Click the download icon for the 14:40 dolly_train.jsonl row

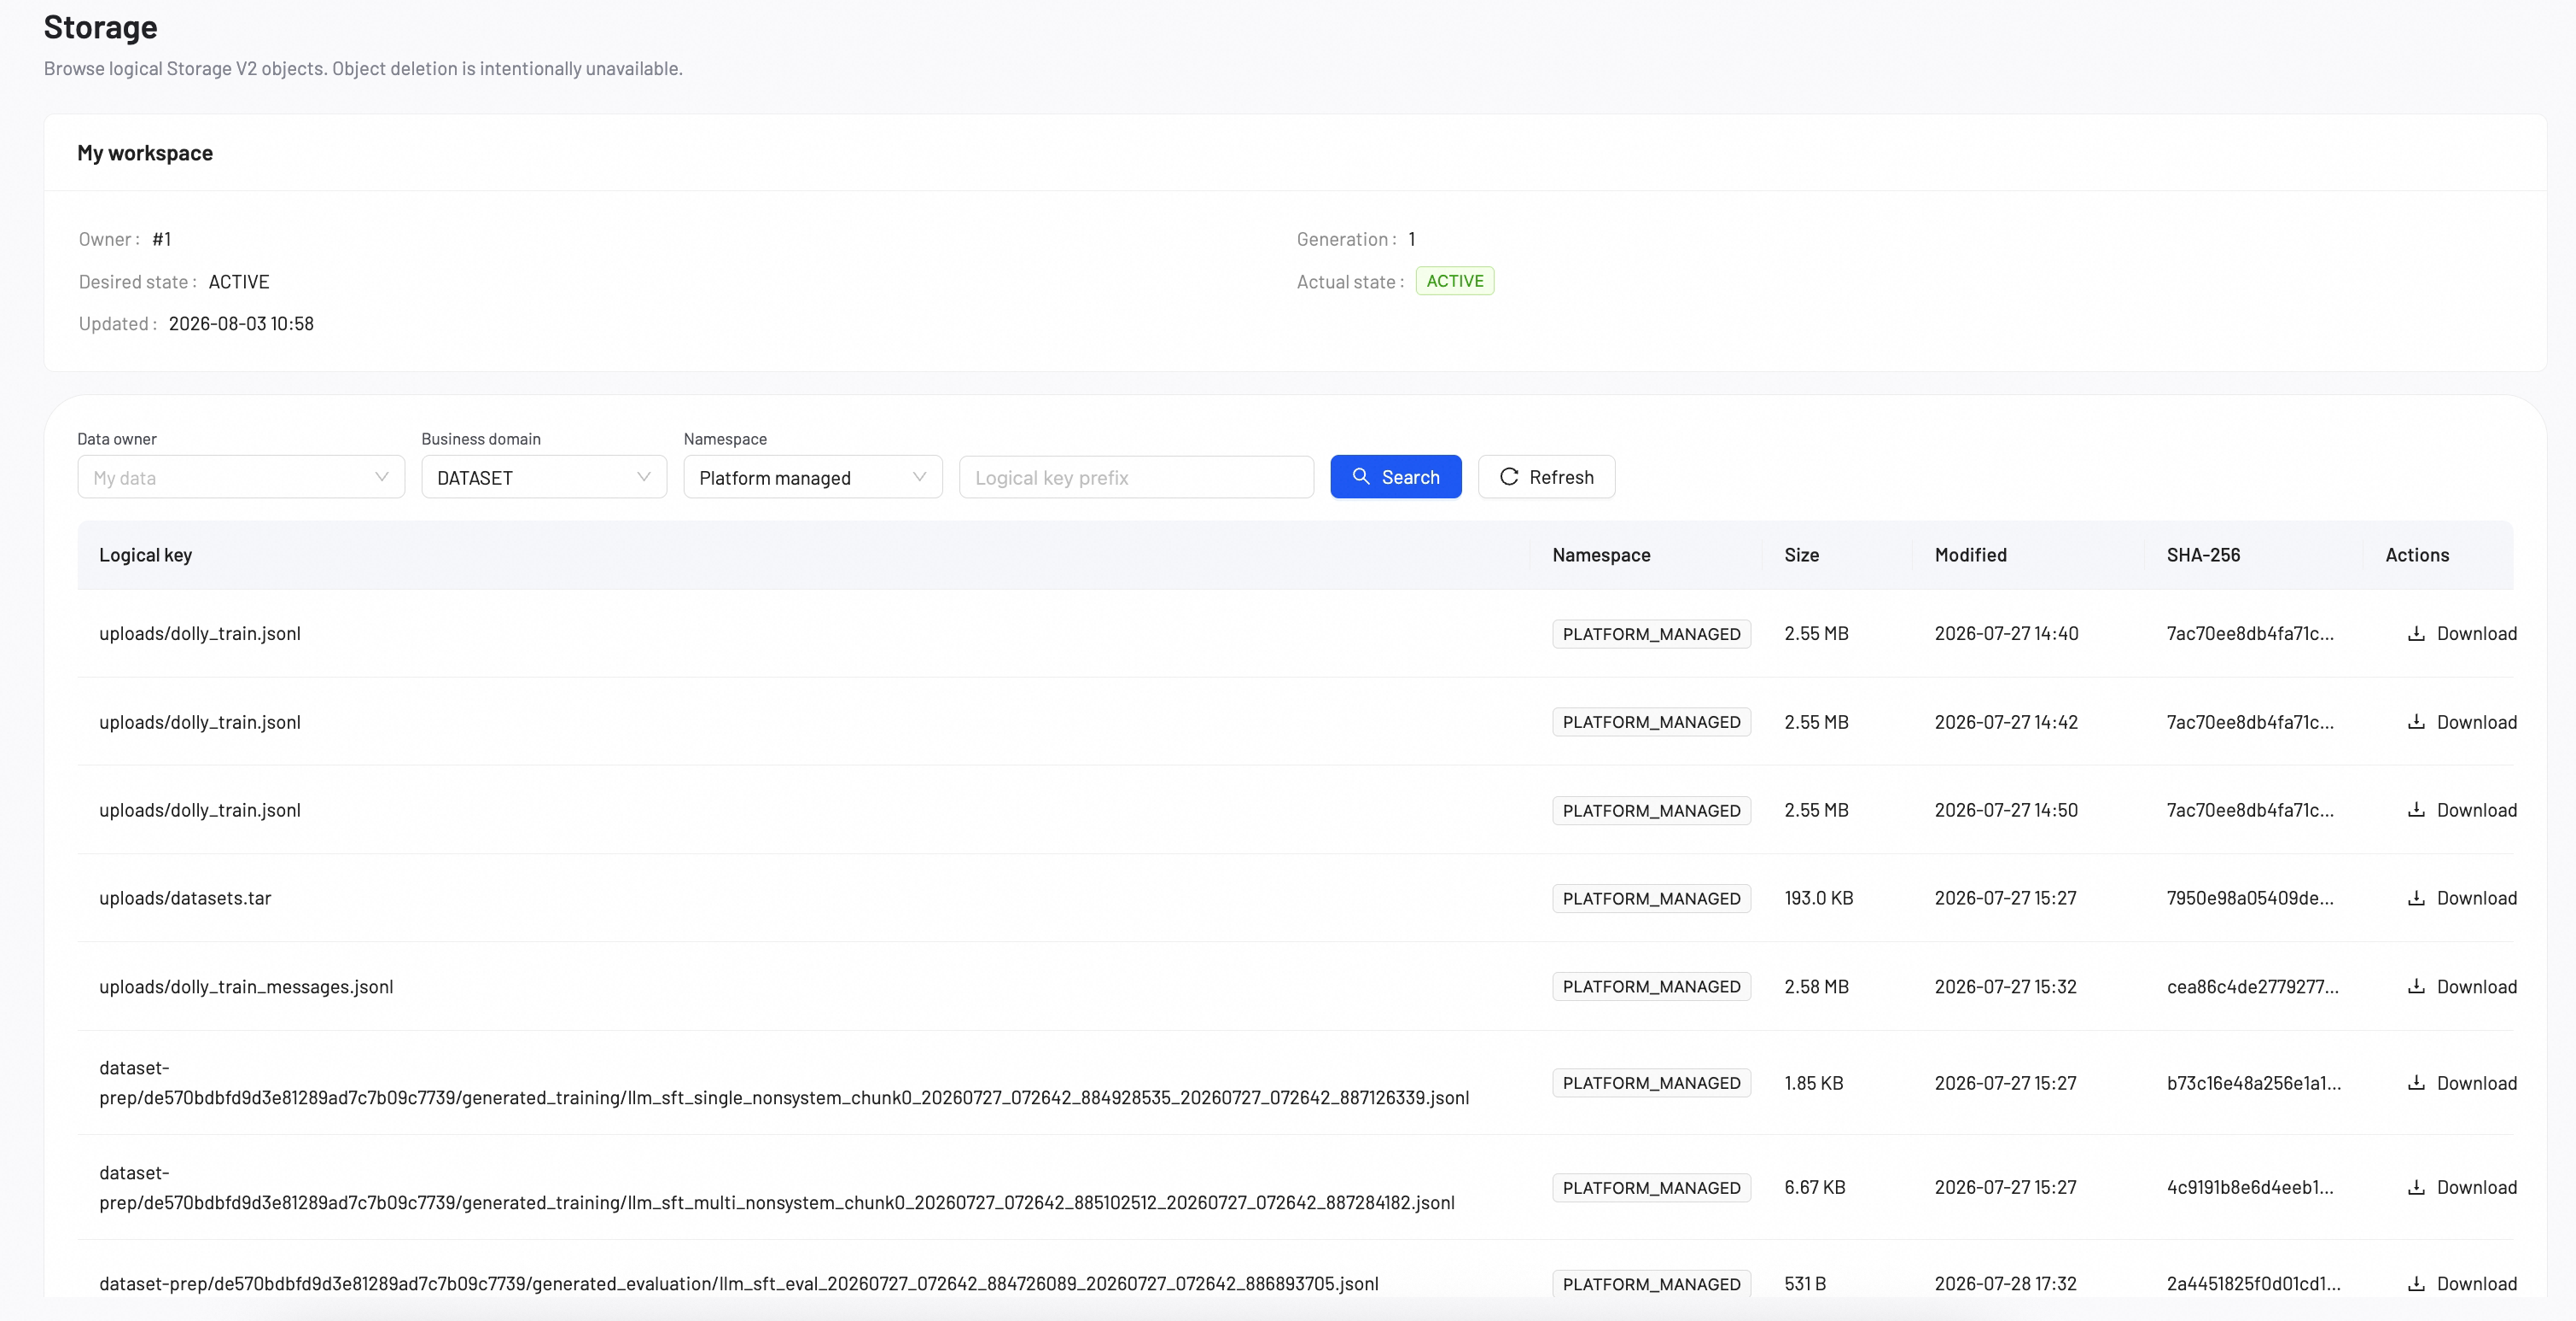[x=2416, y=634]
